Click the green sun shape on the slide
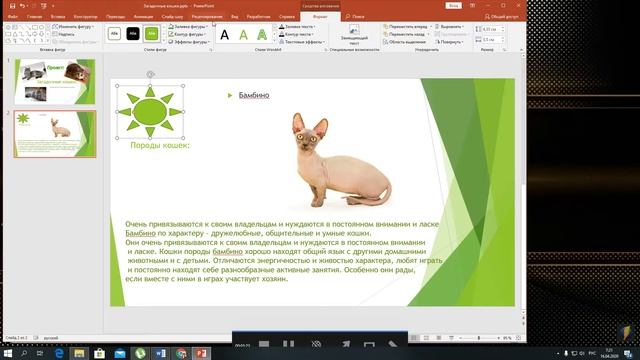Image resolution: width=640 pixels, height=360 pixels. [150, 111]
